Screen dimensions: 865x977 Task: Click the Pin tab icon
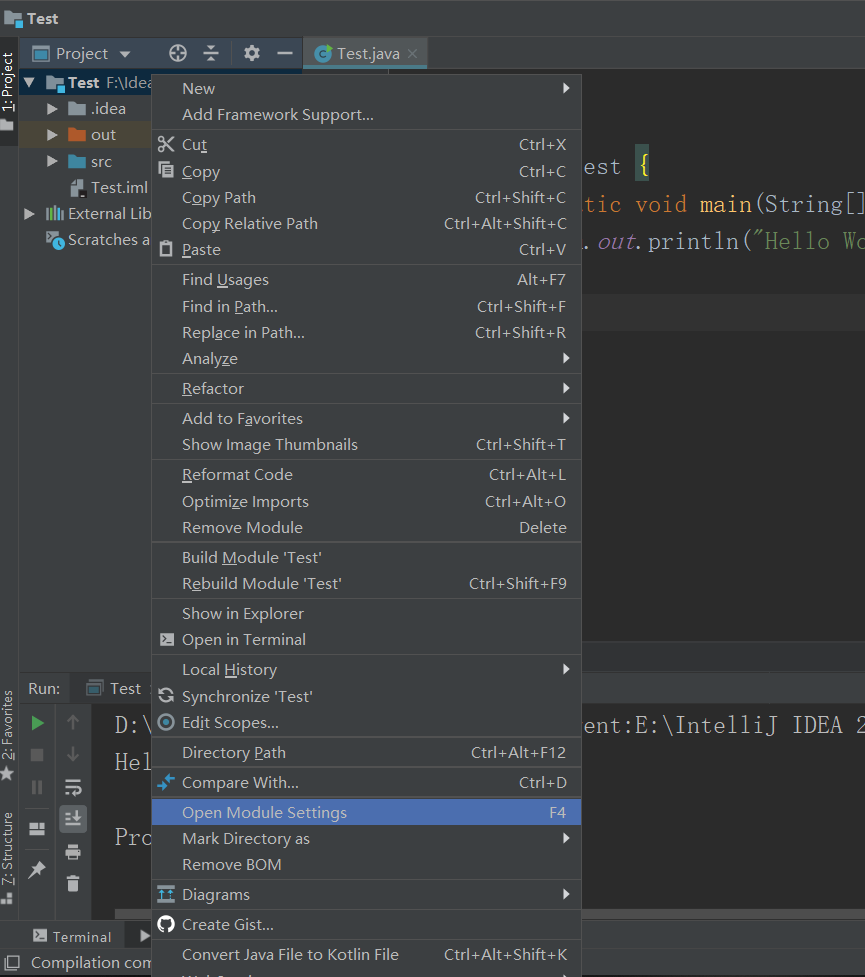[37, 868]
